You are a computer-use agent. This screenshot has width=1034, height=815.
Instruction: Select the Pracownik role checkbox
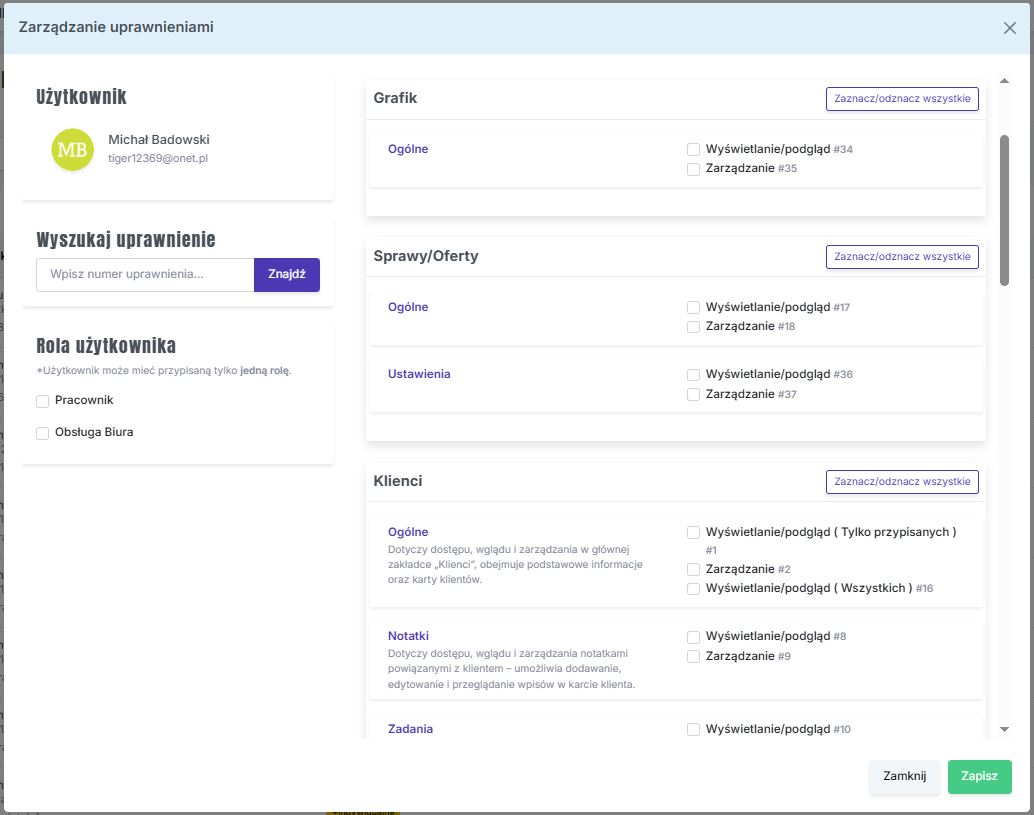pyautogui.click(x=43, y=401)
